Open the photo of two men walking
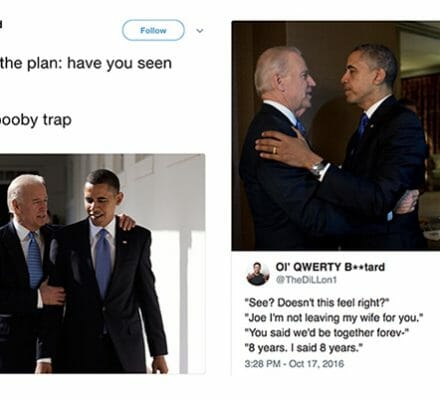This screenshot has width=440, height=400. [102, 264]
